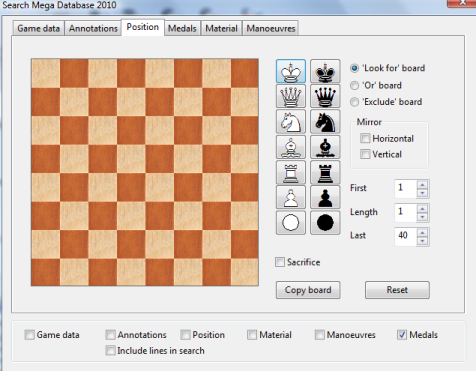
Task: Select the black queen piece
Action: point(325,97)
